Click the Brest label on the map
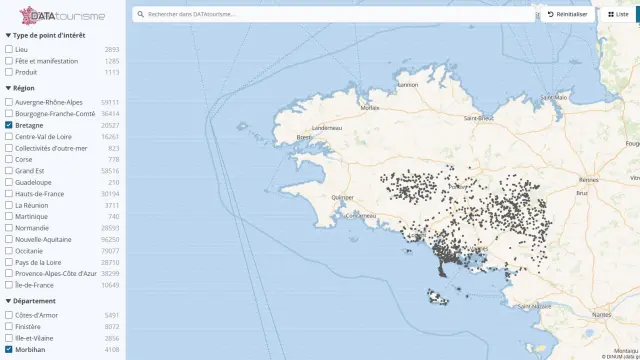Screen dimensions: 640x360 pyautogui.click(x=304, y=138)
